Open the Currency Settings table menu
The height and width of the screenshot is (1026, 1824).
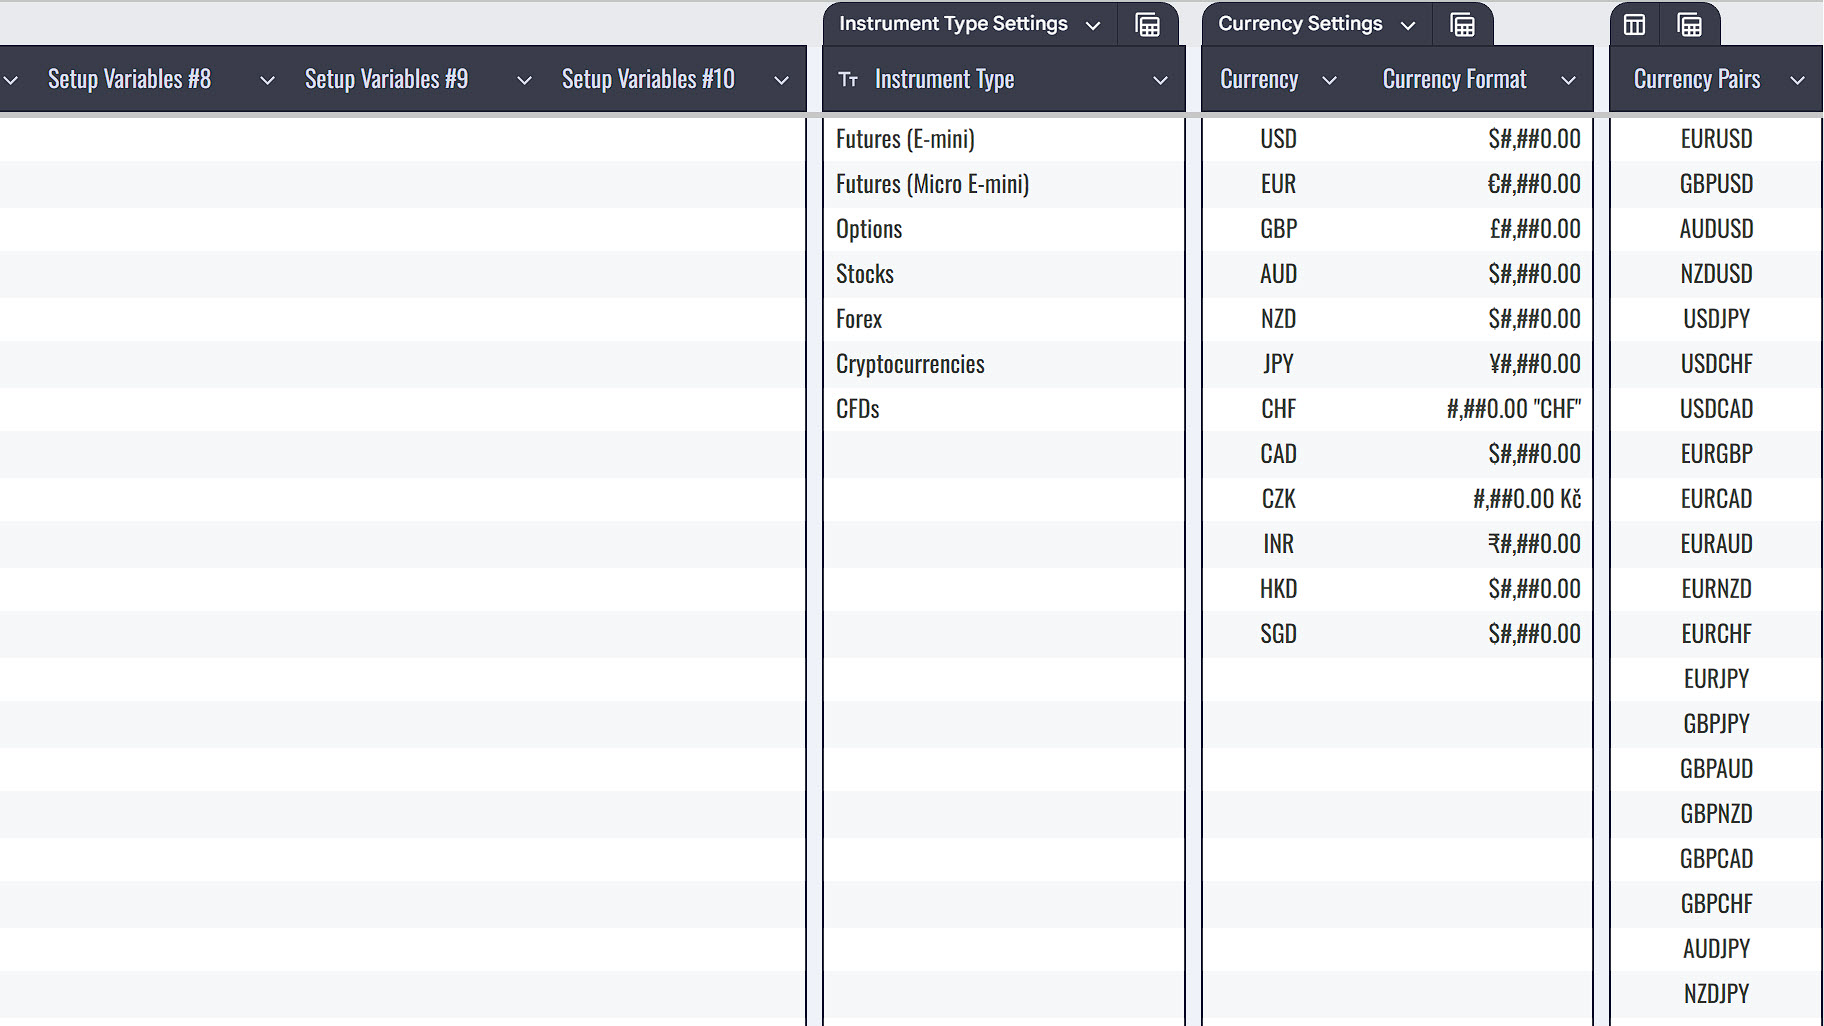click(x=1408, y=25)
